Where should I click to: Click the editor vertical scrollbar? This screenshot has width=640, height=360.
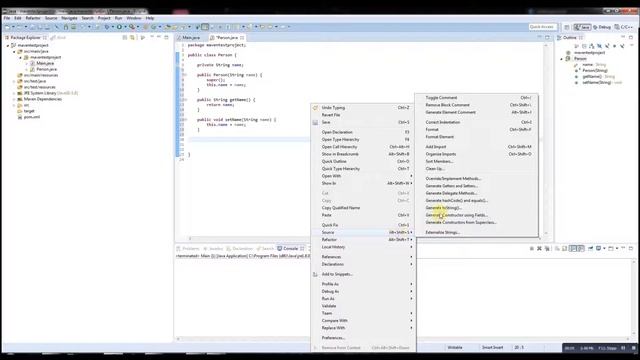coord(546,139)
